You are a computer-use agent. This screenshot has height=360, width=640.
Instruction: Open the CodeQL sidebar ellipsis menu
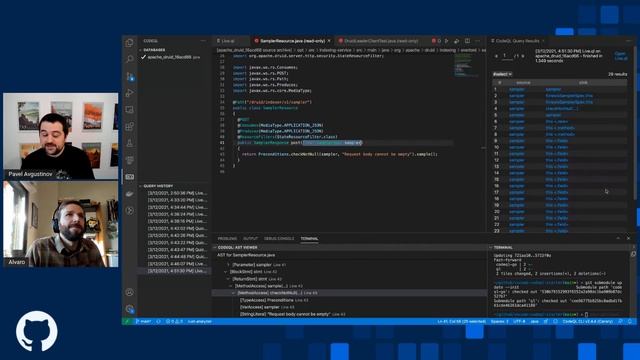coord(203,41)
